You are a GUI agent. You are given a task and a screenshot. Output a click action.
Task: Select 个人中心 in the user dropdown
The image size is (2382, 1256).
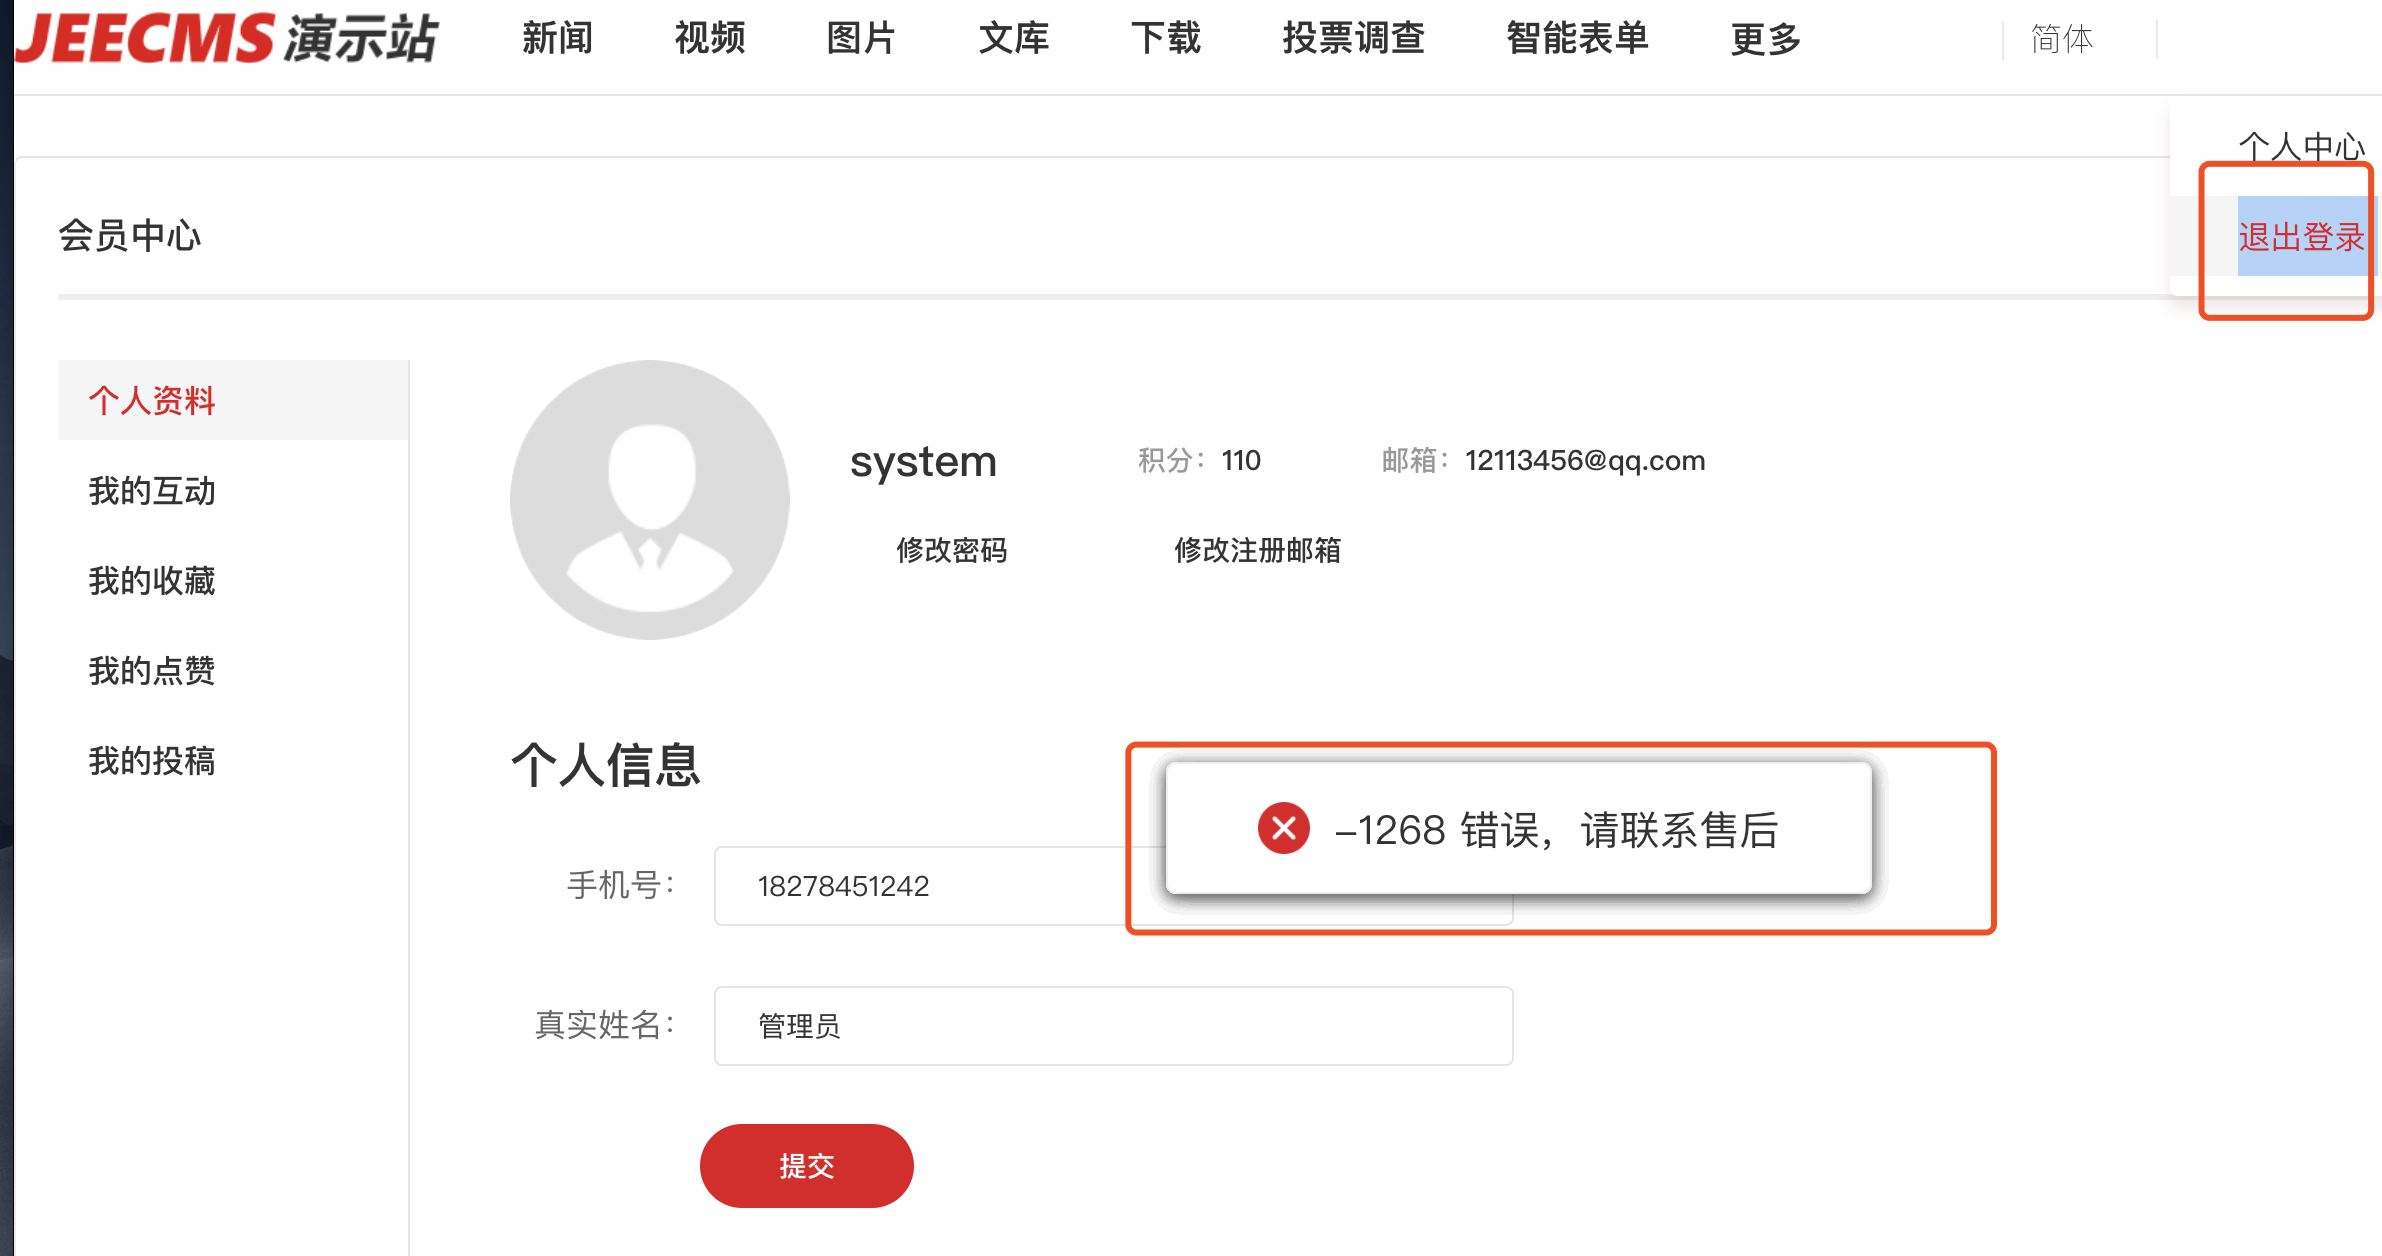pos(2300,147)
